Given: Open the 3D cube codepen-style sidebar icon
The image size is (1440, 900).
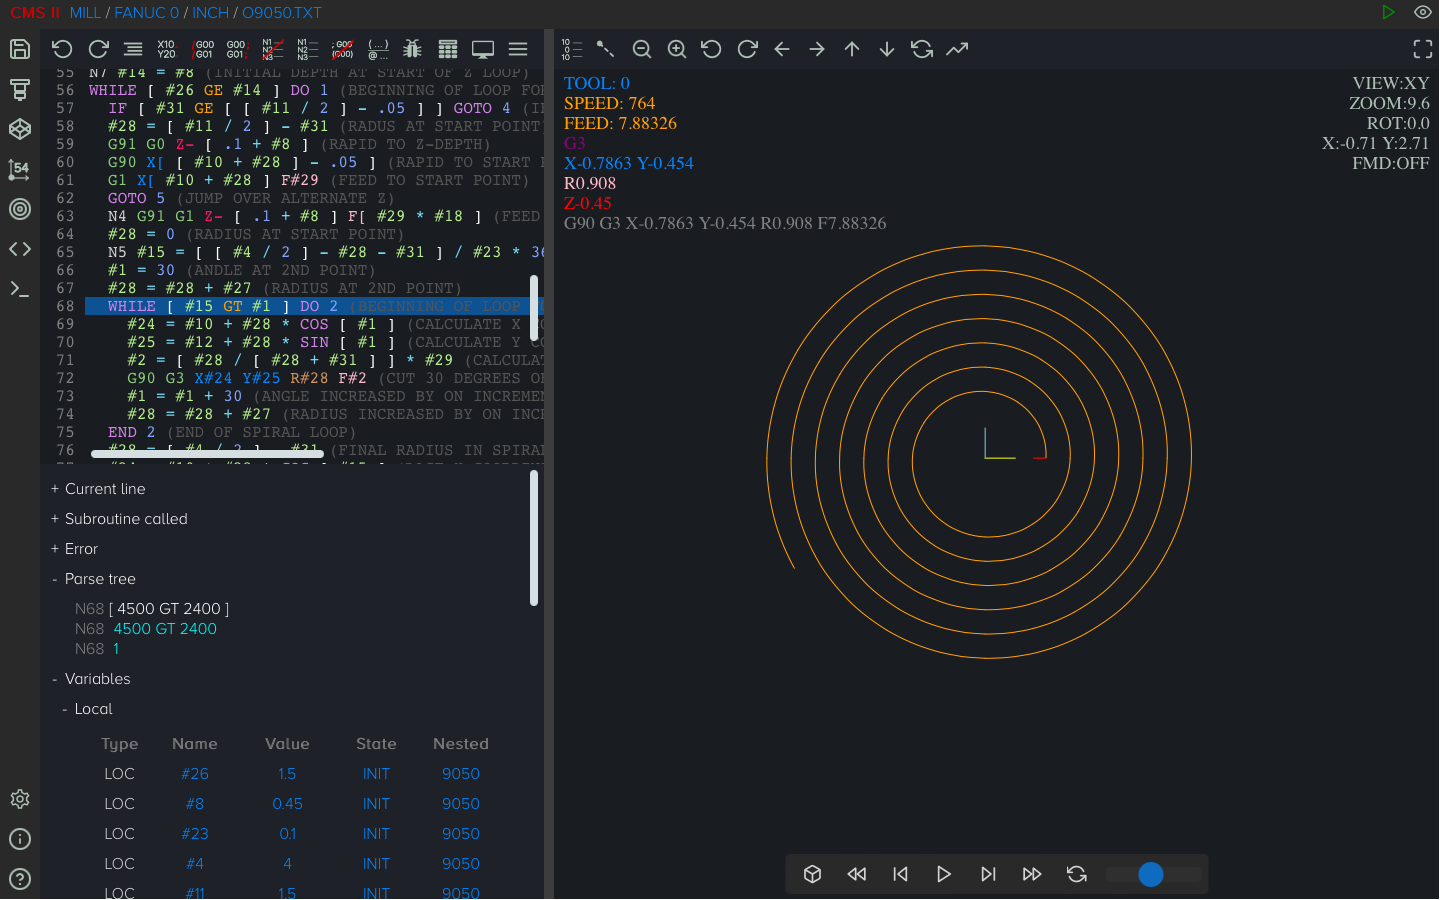Looking at the screenshot, I should coord(20,129).
